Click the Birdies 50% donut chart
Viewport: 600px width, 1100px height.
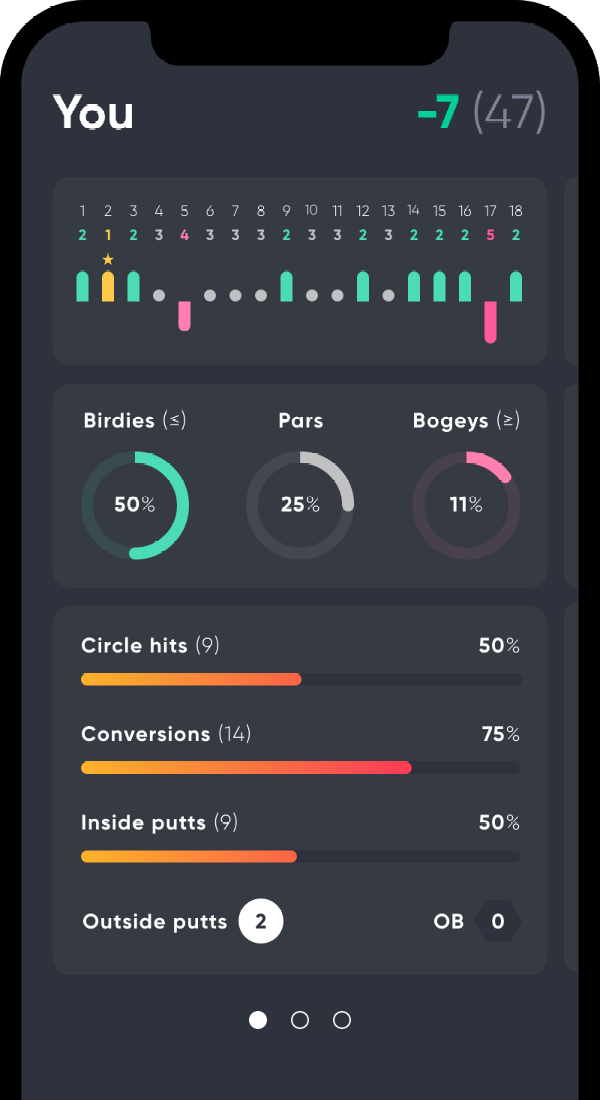(x=135, y=505)
